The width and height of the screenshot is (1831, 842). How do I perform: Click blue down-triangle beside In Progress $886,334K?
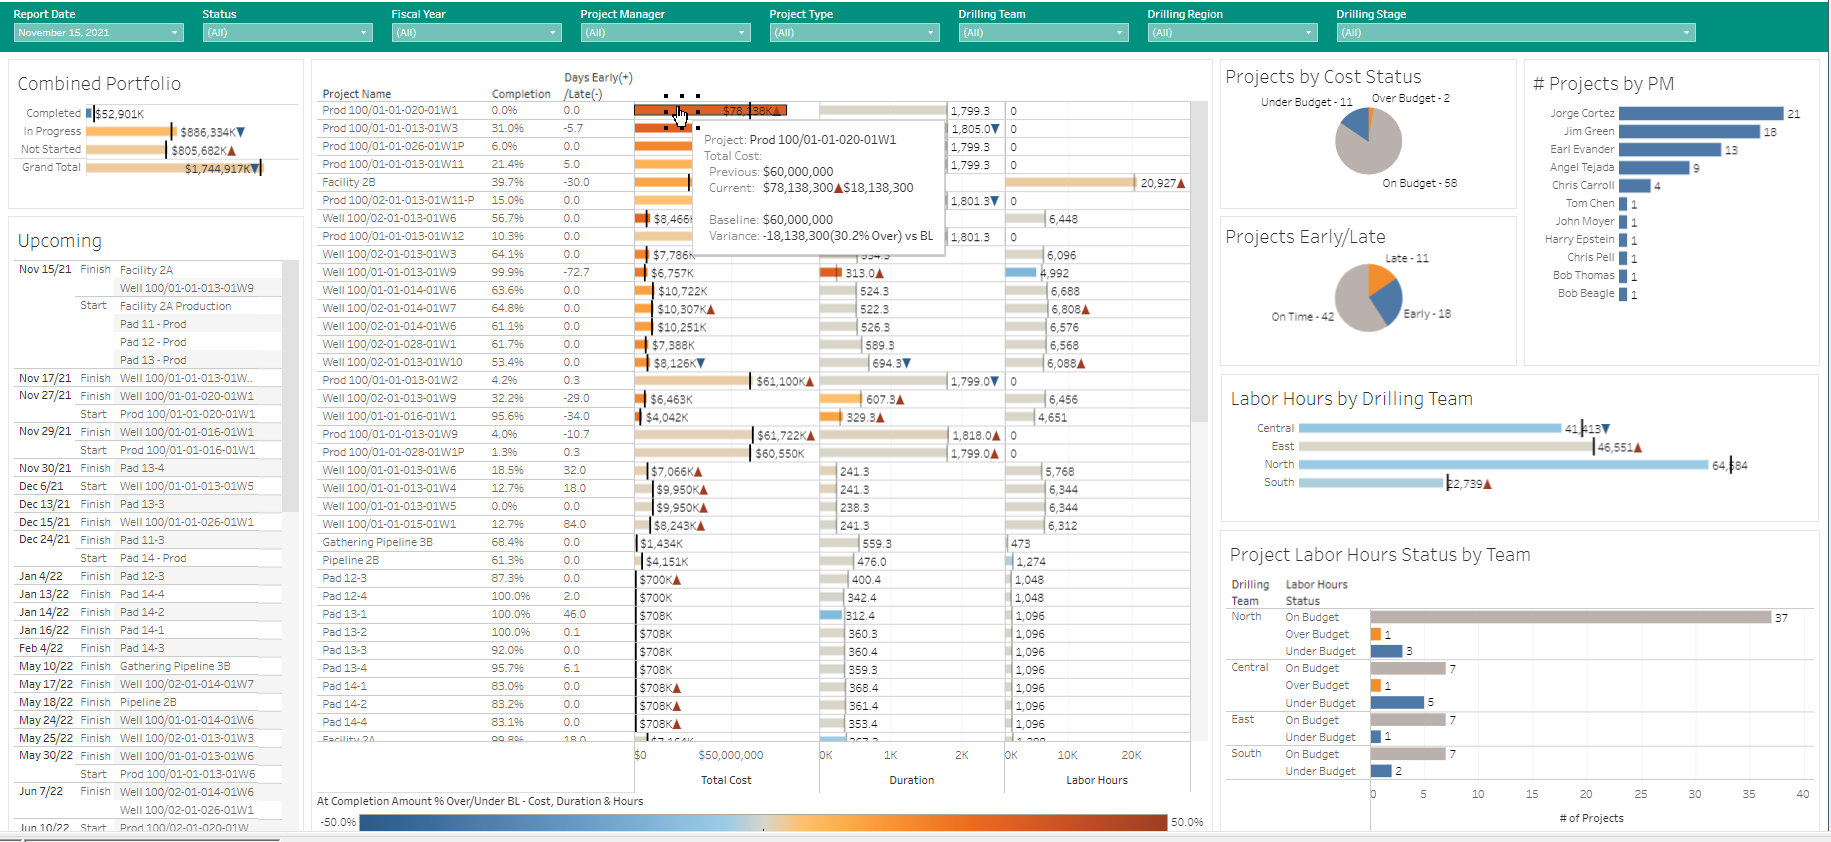[x=241, y=132]
